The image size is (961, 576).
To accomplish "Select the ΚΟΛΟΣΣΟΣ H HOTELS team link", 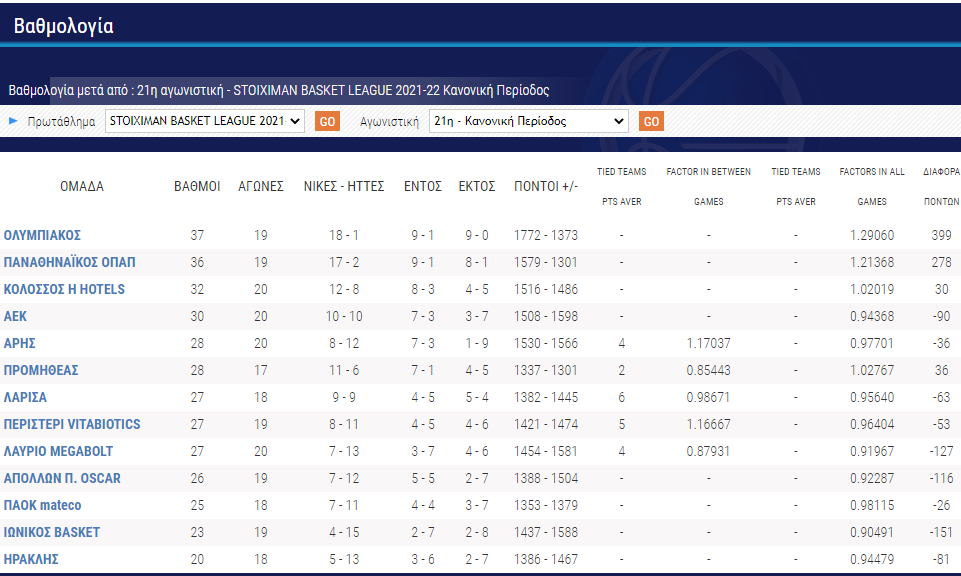I will click(64, 289).
